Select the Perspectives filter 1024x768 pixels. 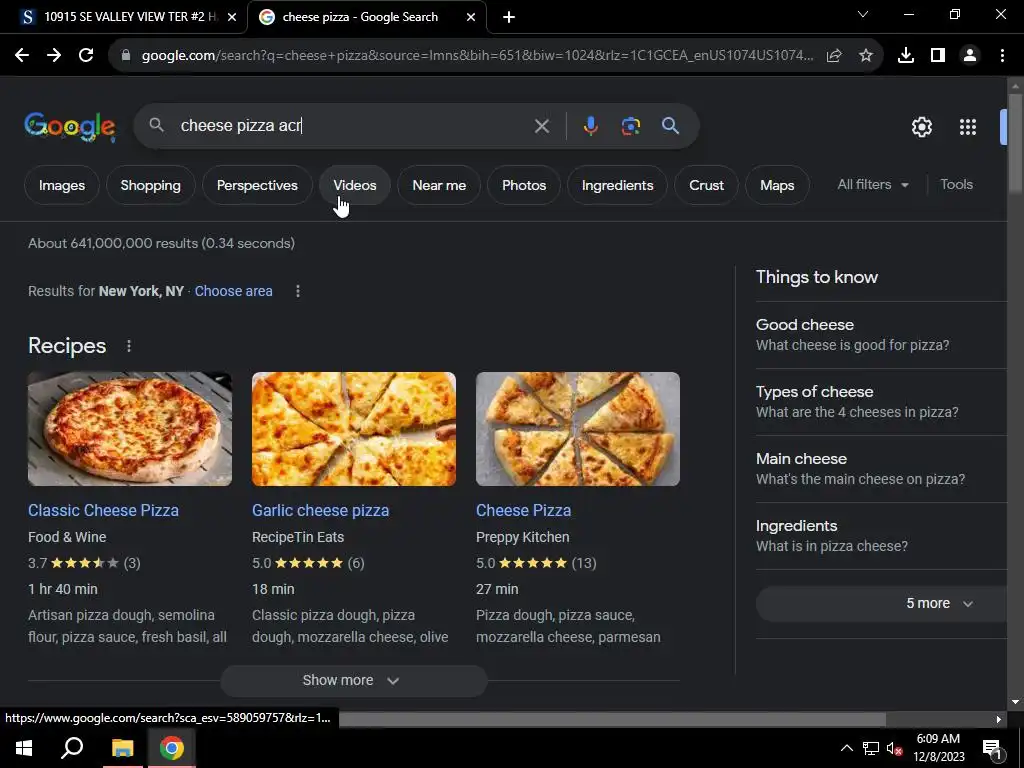(257, 185)
